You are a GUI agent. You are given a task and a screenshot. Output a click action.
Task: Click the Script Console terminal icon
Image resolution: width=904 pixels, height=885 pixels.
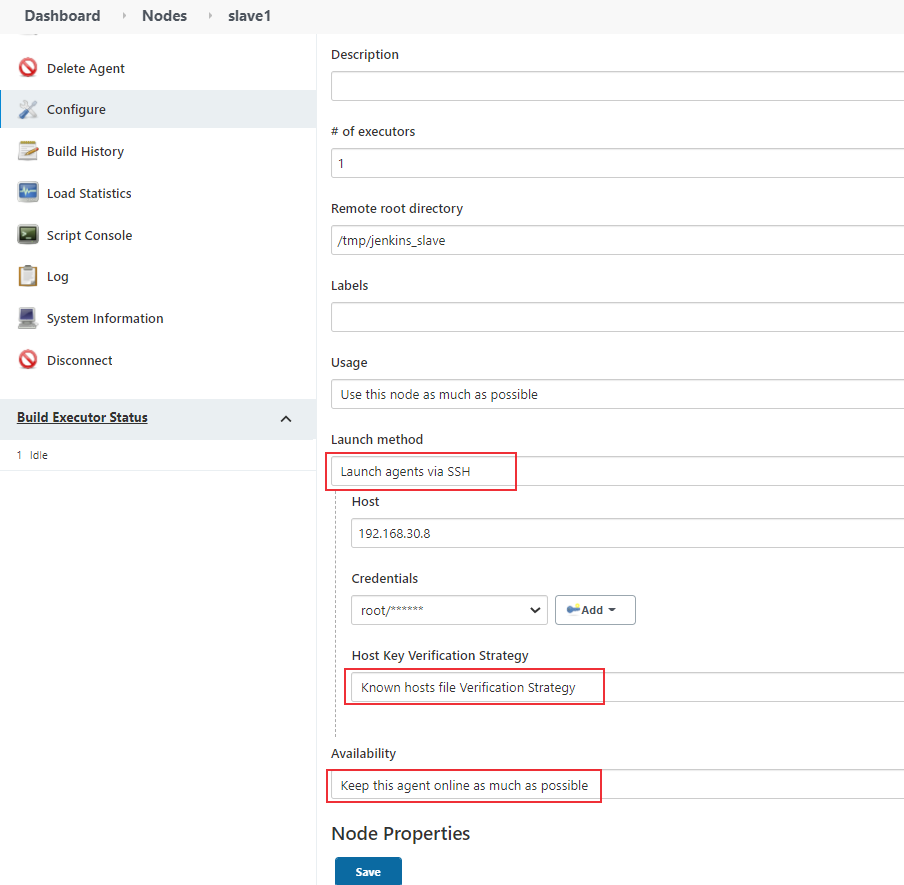click(28, 235)
